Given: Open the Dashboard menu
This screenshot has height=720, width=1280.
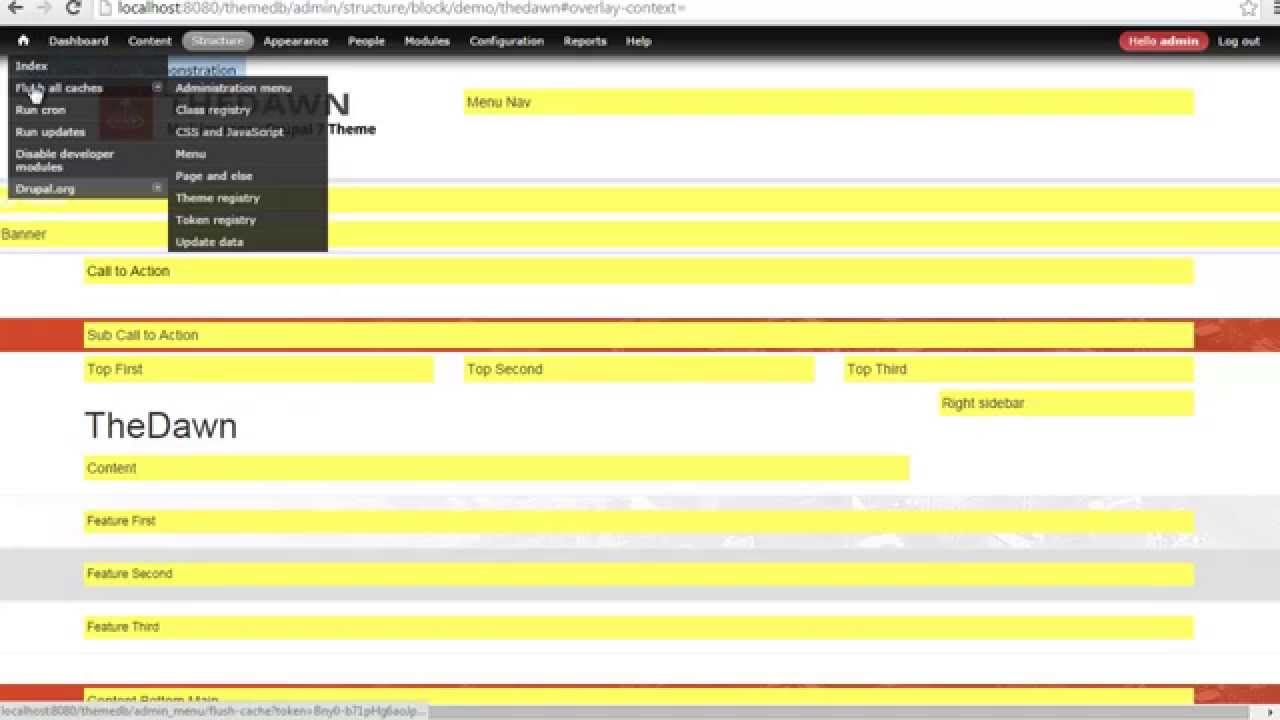Looking at the screenshot, I should tap(78, 41).
